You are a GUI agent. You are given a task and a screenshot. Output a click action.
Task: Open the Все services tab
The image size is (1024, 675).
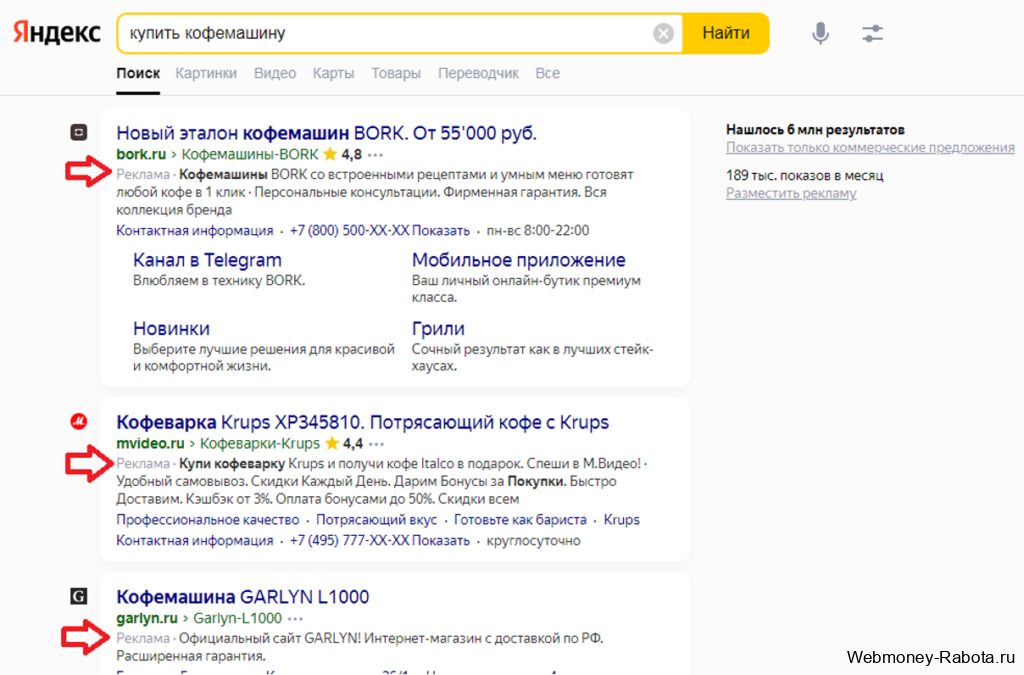coord(547,73)
